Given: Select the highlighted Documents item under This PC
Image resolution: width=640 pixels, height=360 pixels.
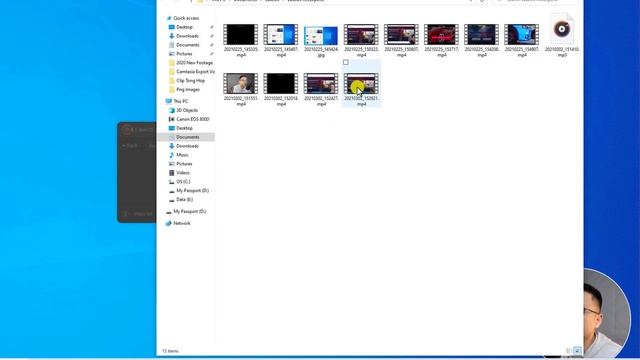Looking at the screenshot, I should [x=187, y=137].
